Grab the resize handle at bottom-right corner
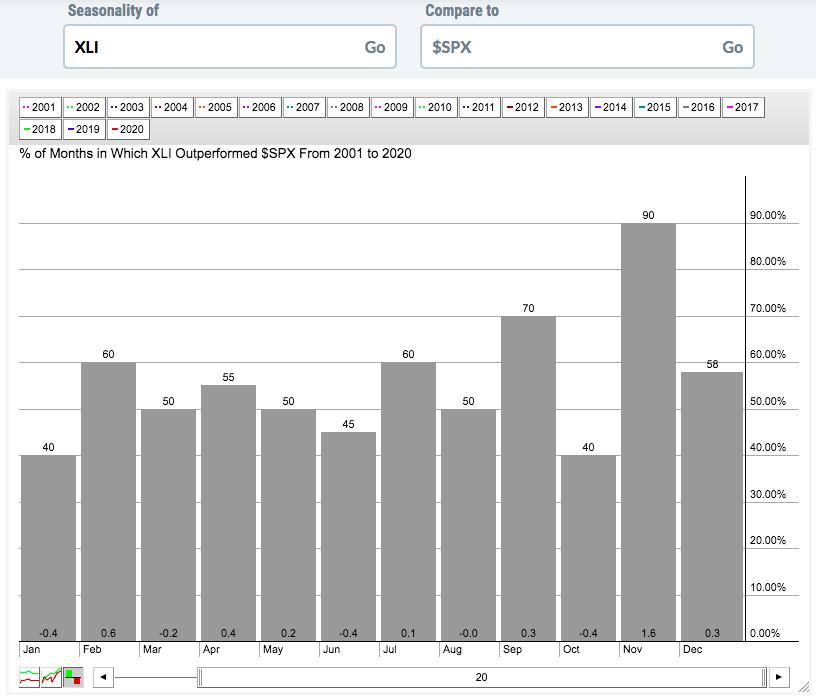 tap(806, 688)
